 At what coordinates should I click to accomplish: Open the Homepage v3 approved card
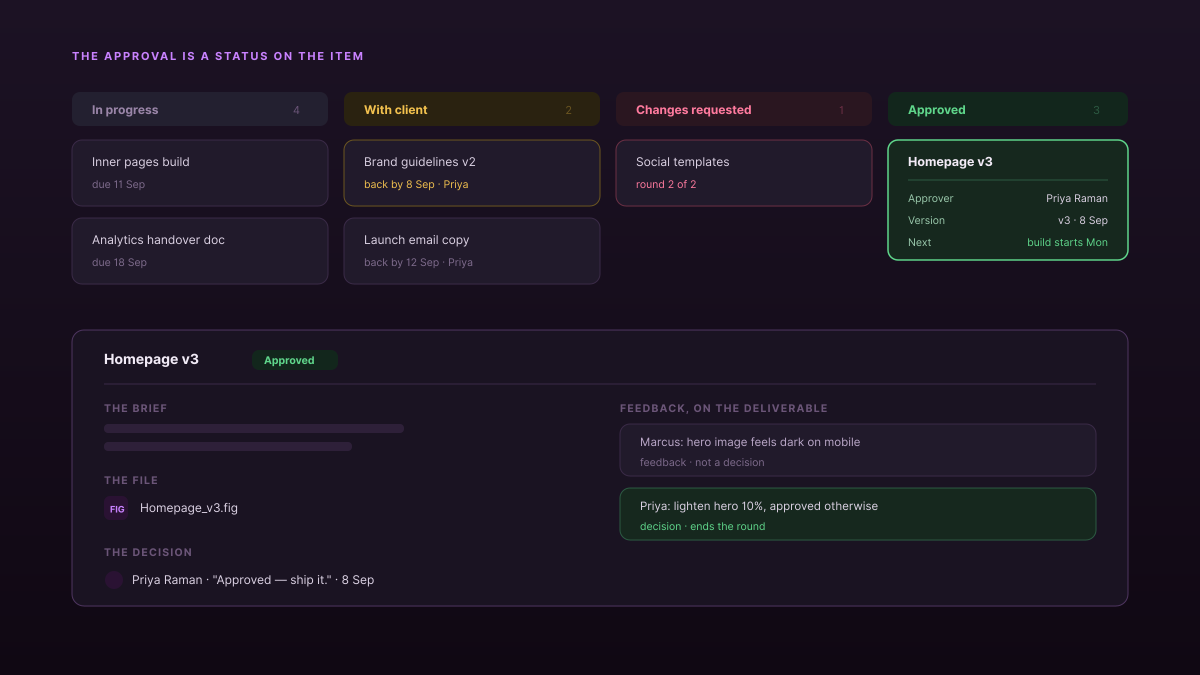pyautogui.click(x=1008, y=200)
